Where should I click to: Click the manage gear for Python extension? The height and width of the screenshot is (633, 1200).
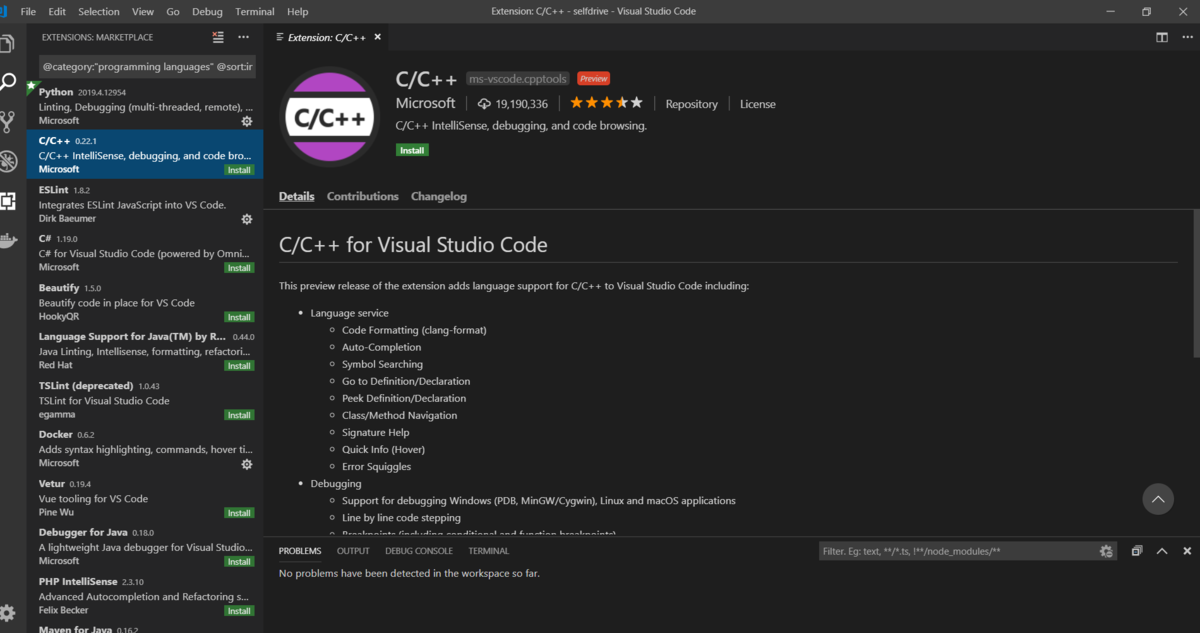point(247,121)
